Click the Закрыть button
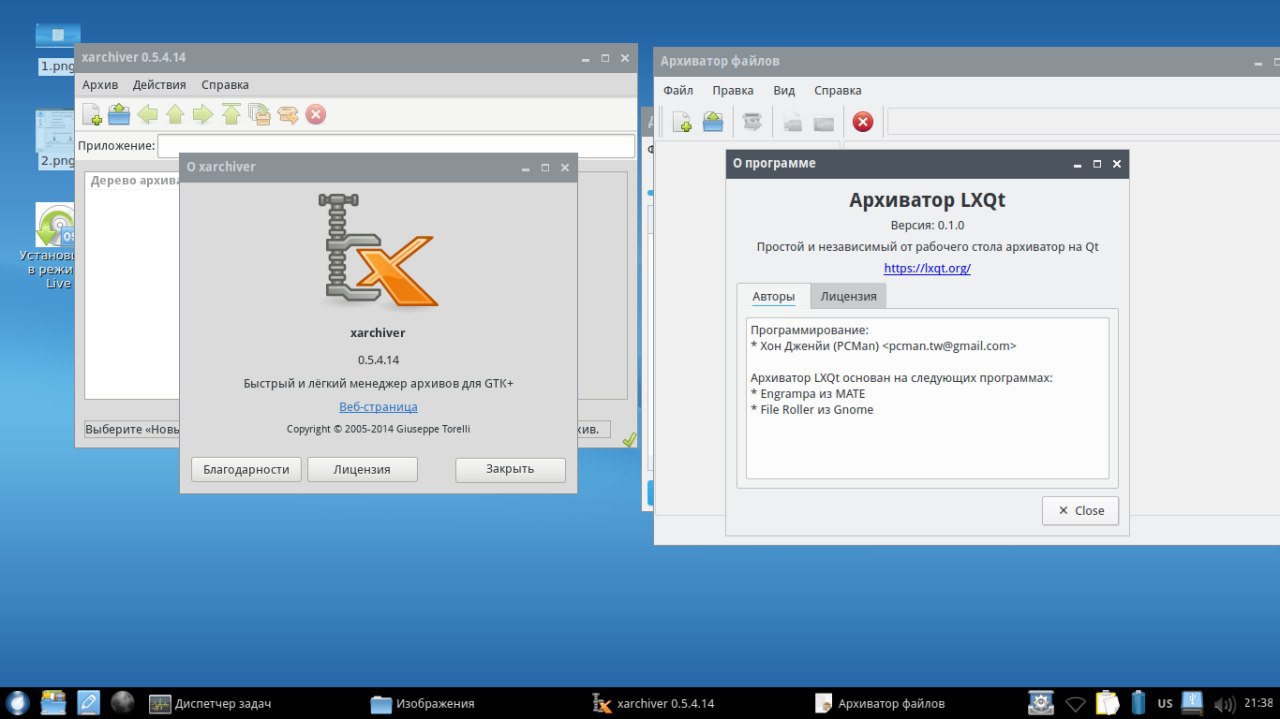 pos(510,469)
